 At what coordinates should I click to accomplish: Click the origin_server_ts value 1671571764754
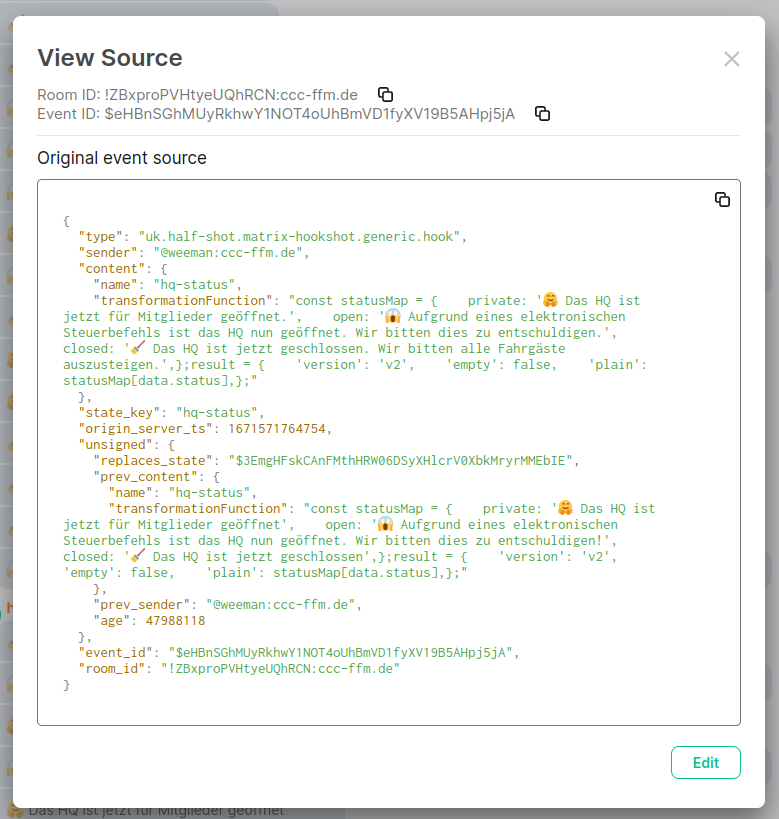[276, 429]
